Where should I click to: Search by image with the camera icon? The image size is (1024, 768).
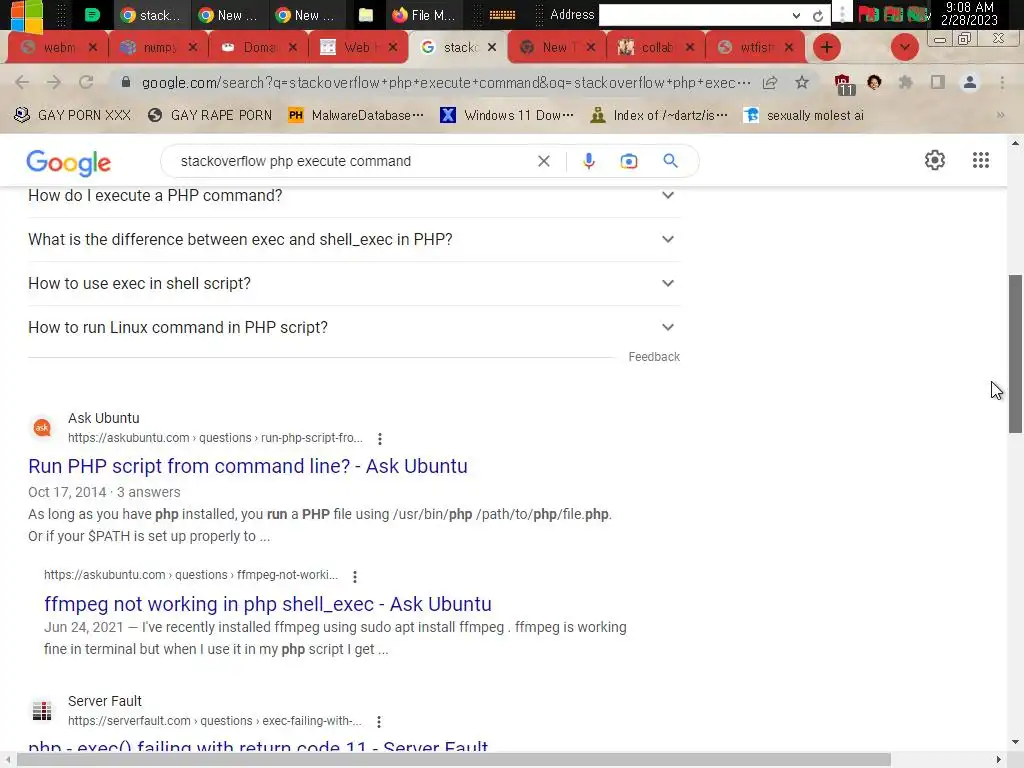[x=628, y=161]
